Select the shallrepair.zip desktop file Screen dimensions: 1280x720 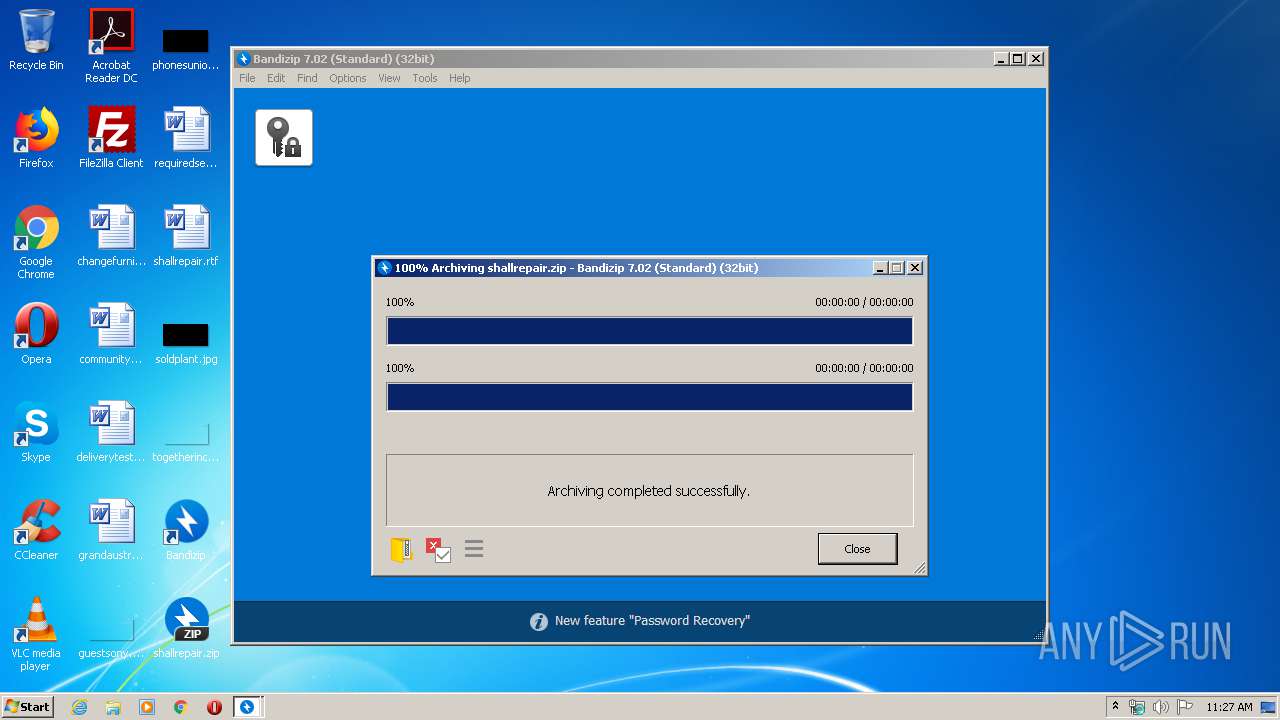[186, 628]
